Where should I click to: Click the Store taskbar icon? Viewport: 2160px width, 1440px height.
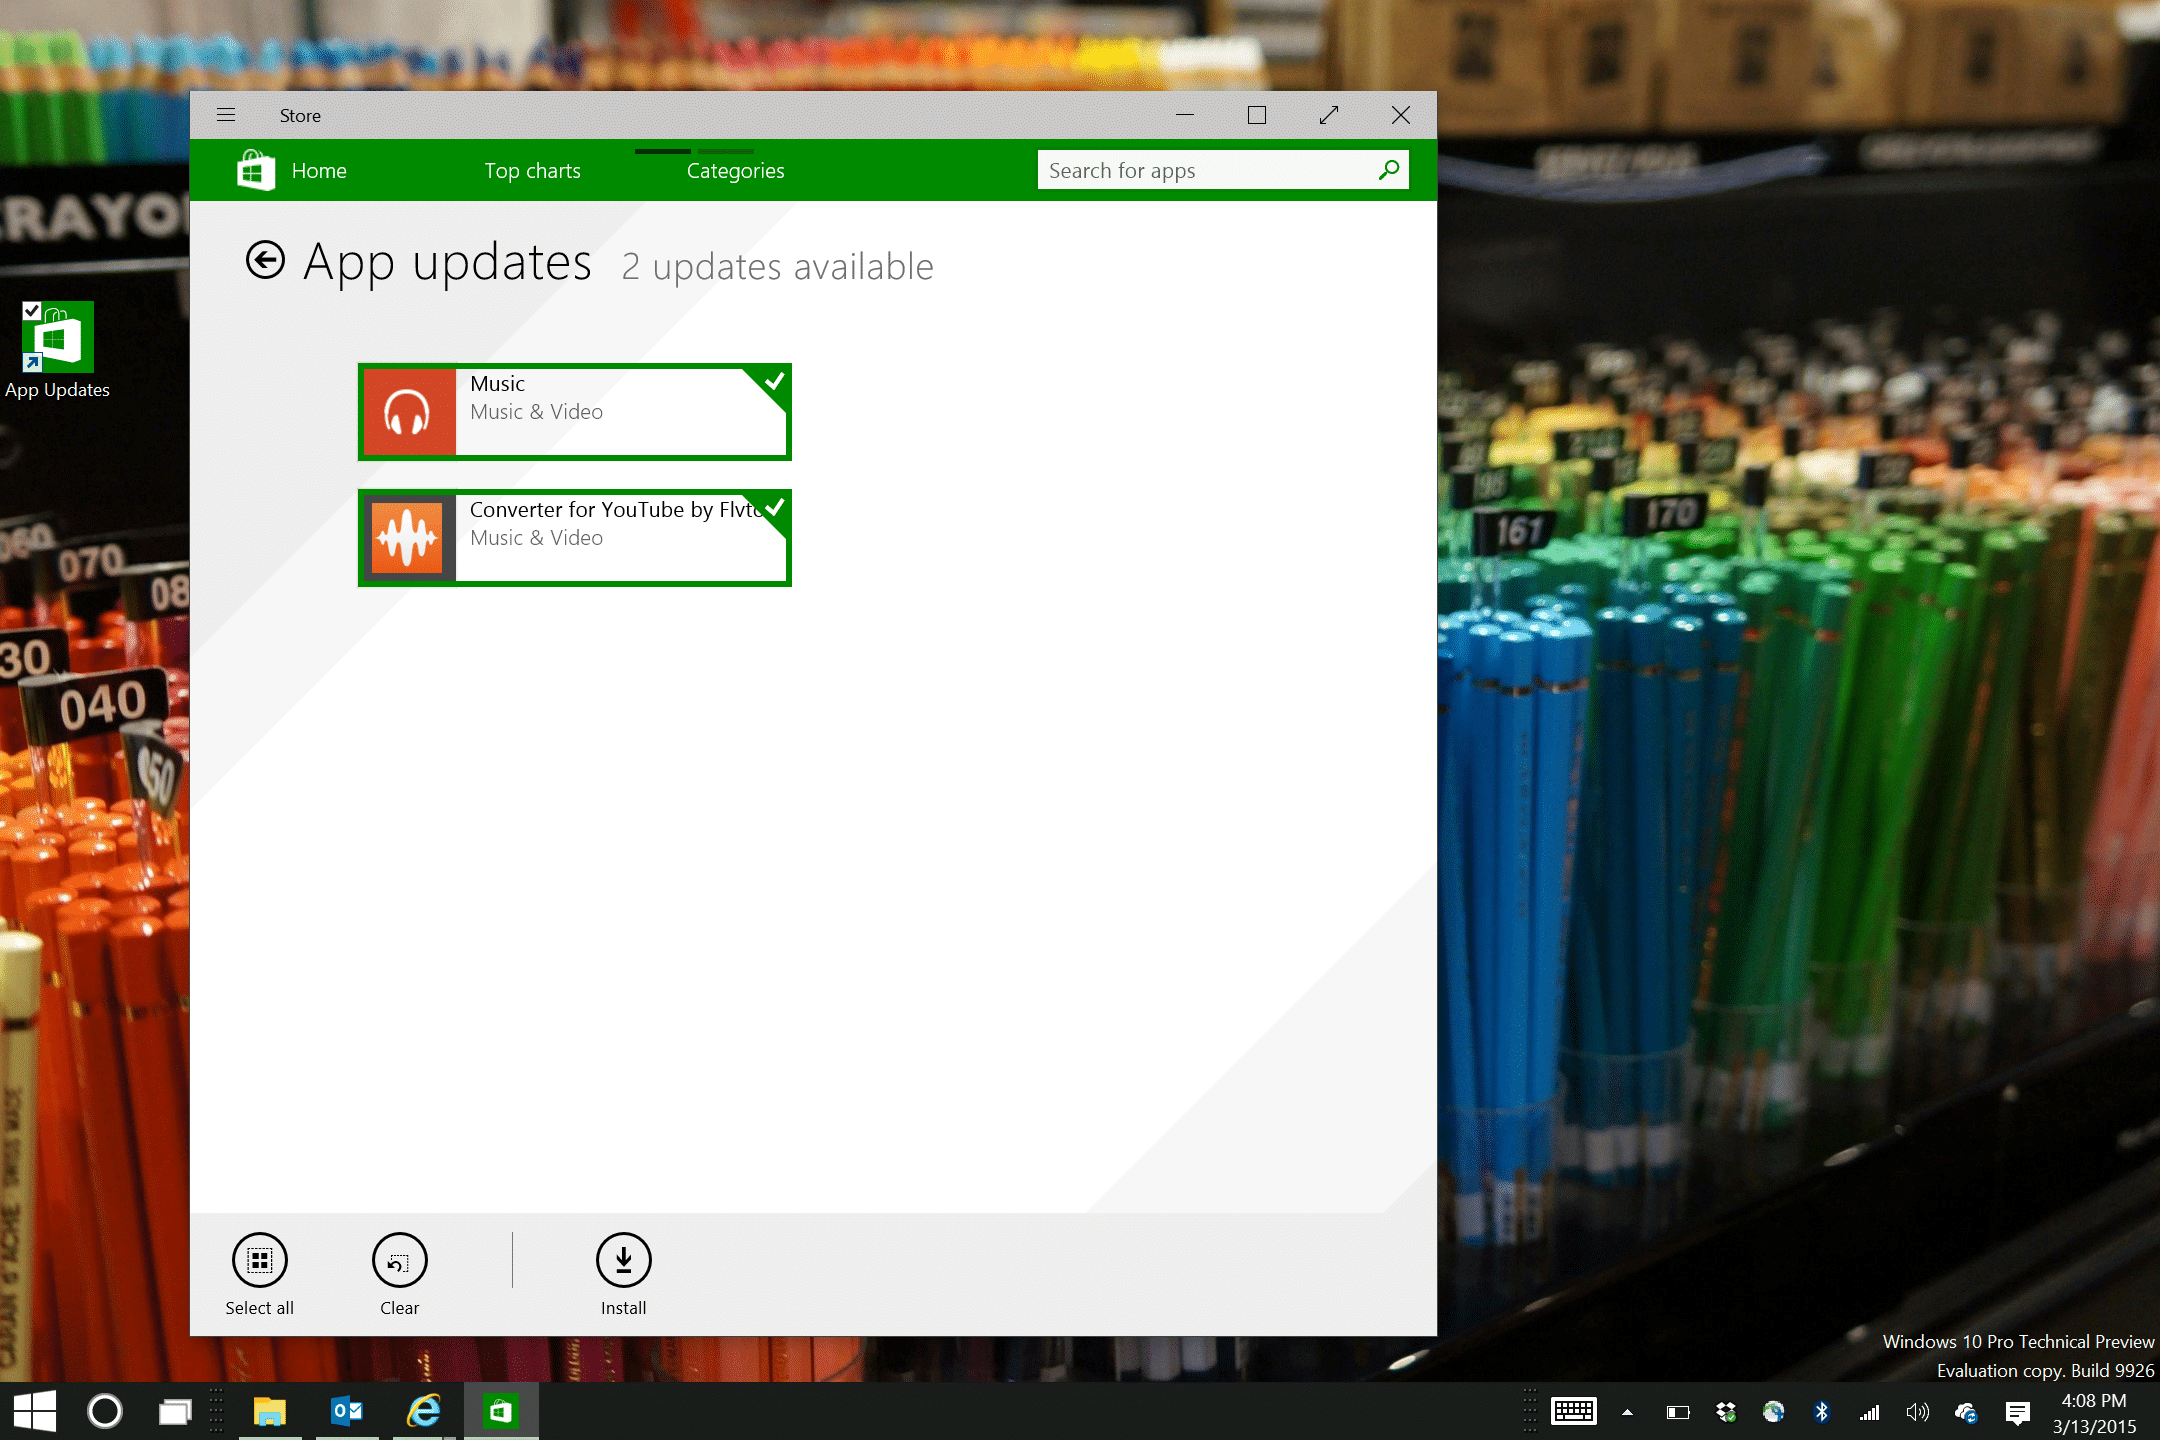pos(501,1411)
